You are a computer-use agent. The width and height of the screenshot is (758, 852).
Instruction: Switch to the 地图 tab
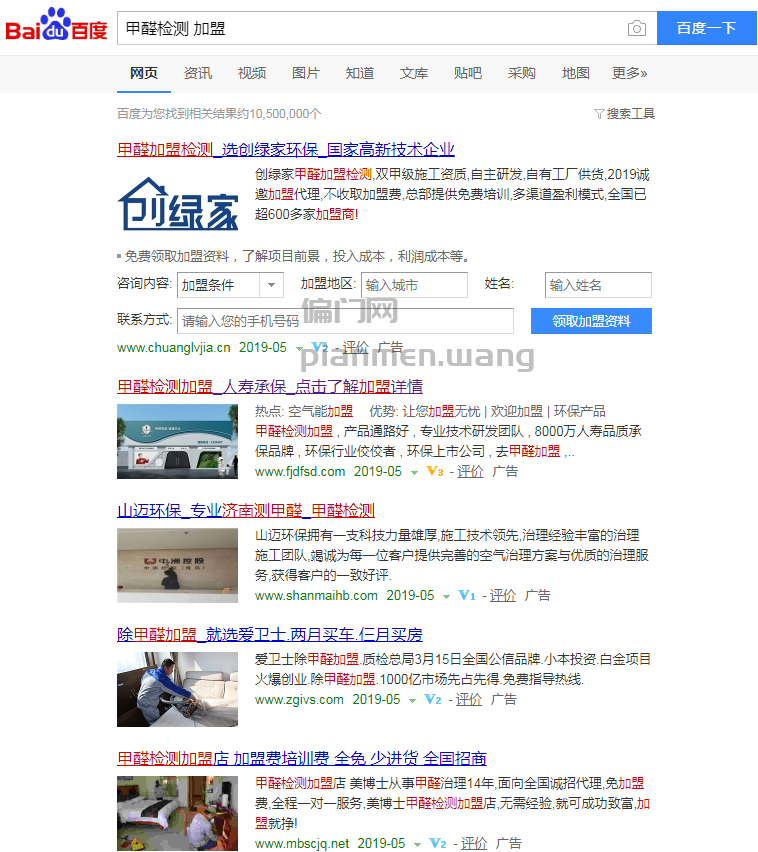tap(575, 73)
